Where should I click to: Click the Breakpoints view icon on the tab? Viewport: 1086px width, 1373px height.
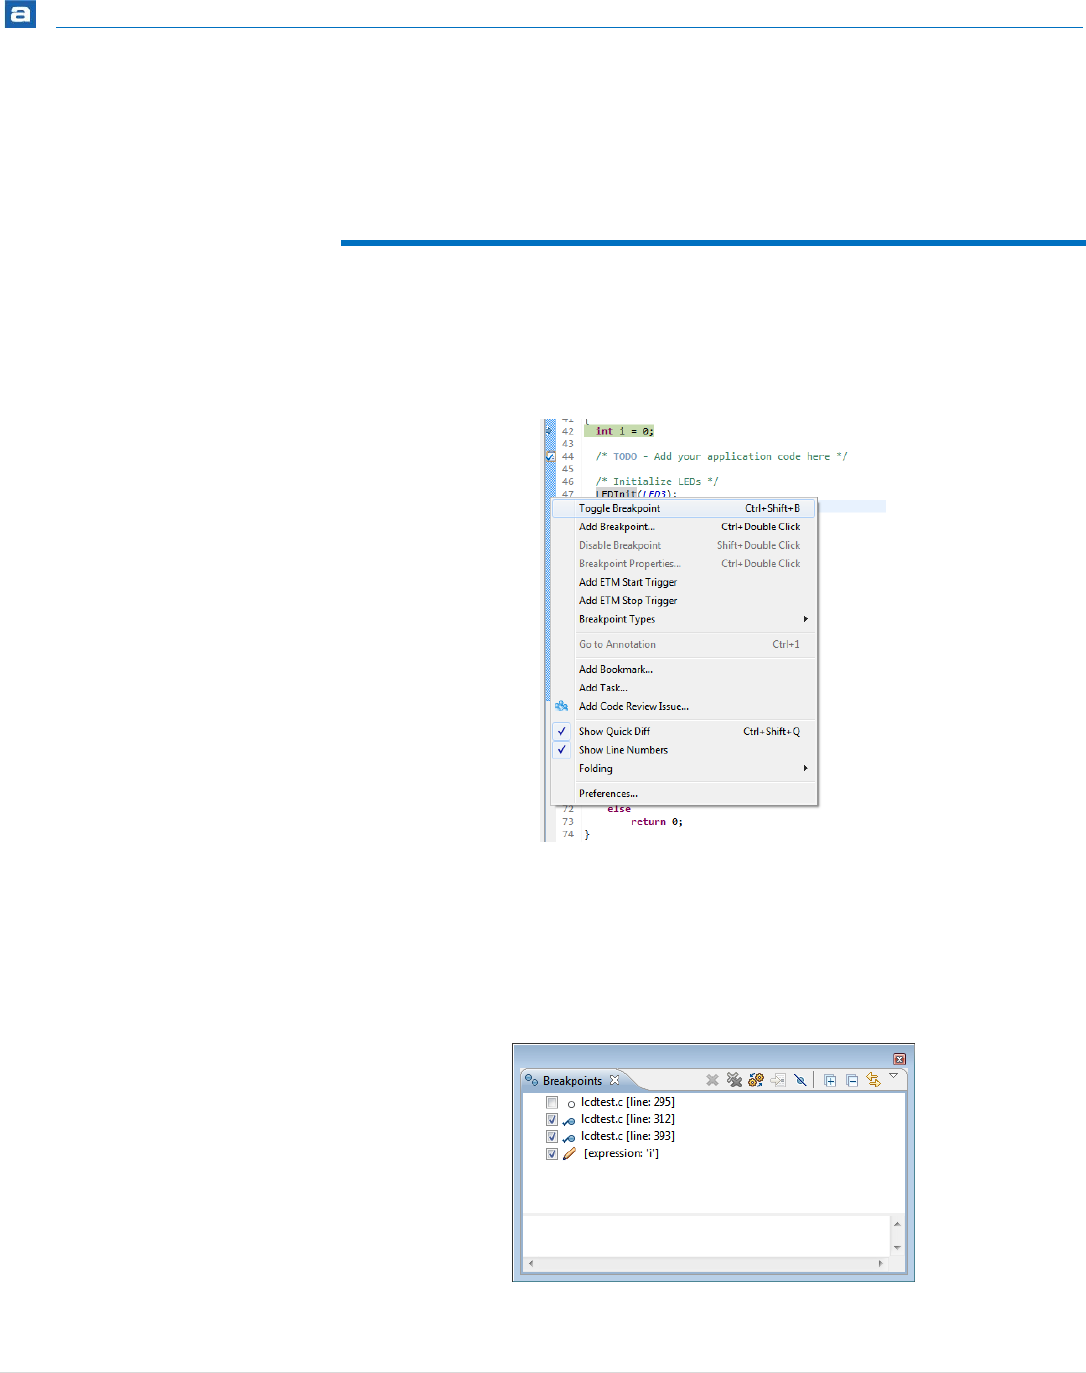[532, 1081]
